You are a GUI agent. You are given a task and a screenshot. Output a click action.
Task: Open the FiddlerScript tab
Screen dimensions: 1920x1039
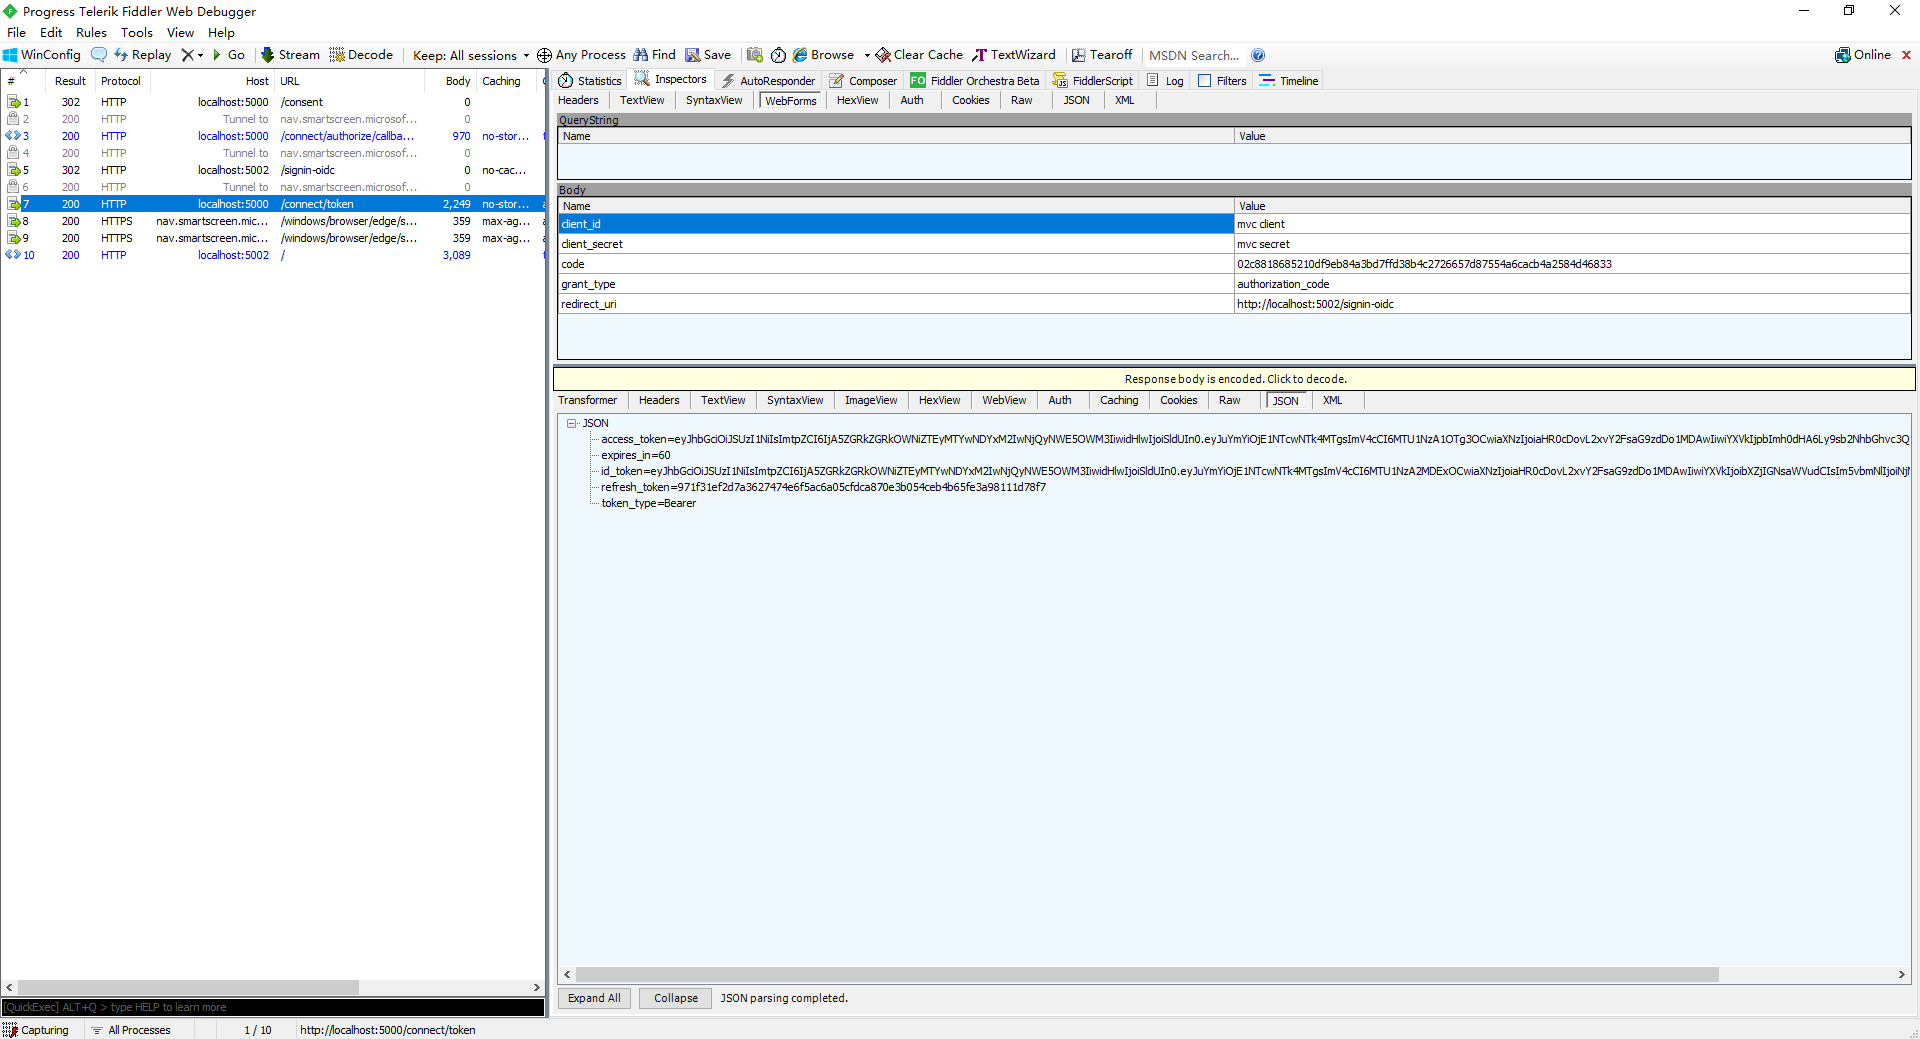pos(1093,81)
